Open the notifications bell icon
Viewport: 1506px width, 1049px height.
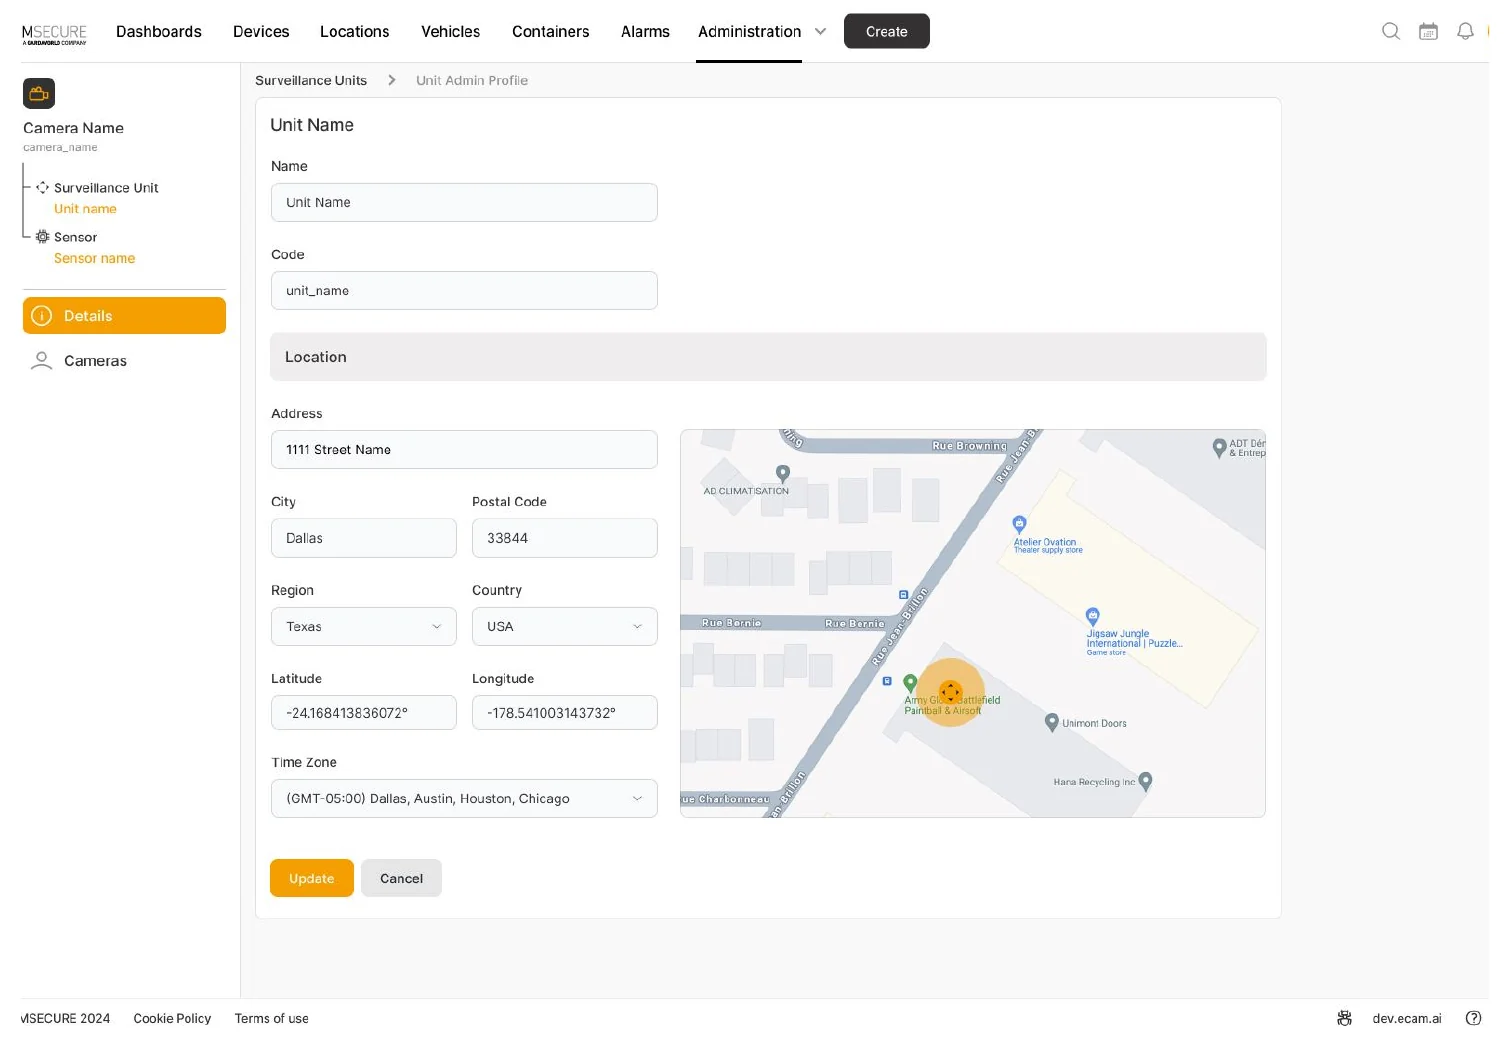(x=1465, y=31)
